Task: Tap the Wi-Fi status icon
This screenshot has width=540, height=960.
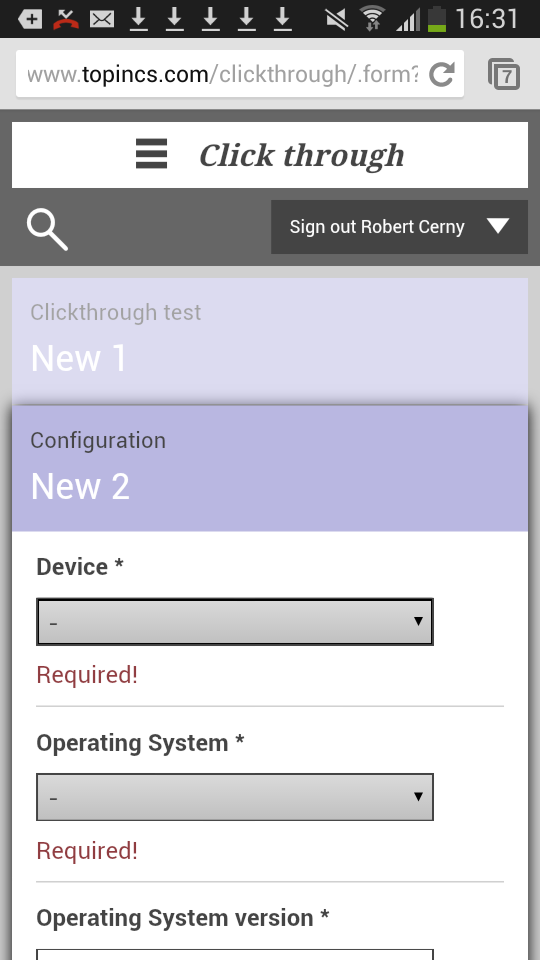Action: 372,18
